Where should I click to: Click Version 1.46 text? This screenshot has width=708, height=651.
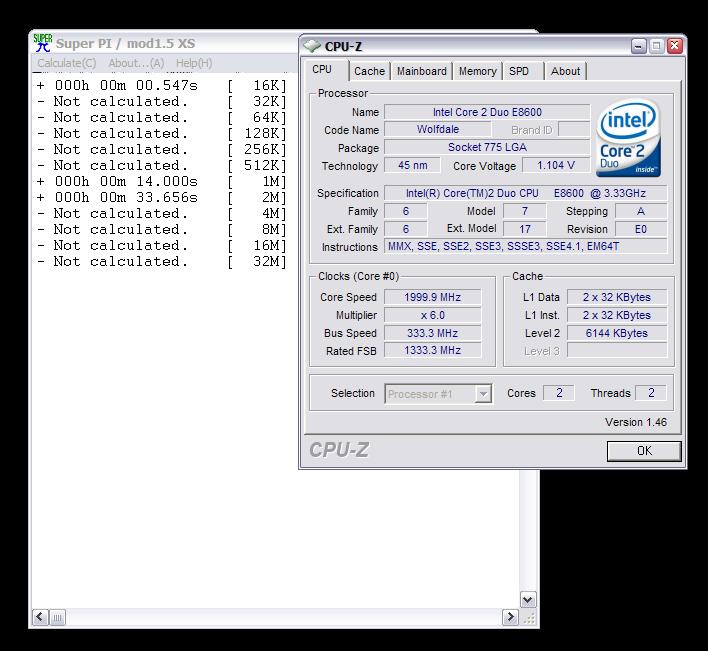click(x=636, y=422)
